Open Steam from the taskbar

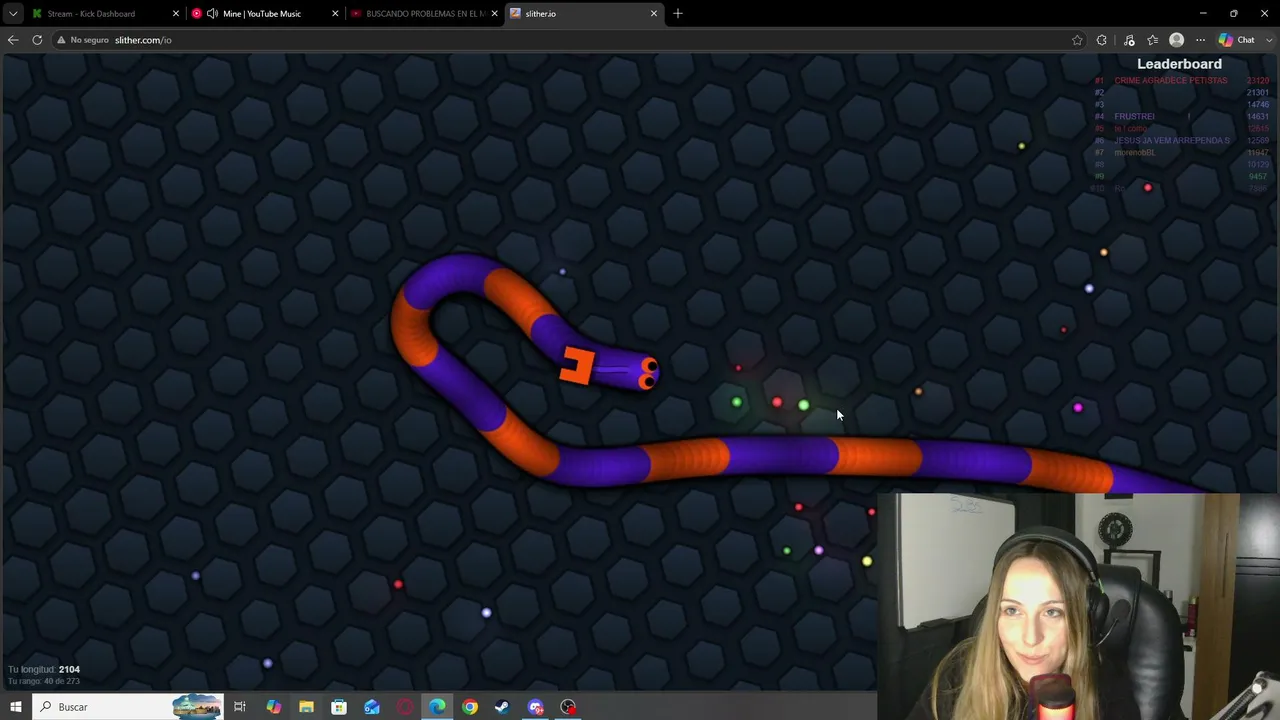502,707
